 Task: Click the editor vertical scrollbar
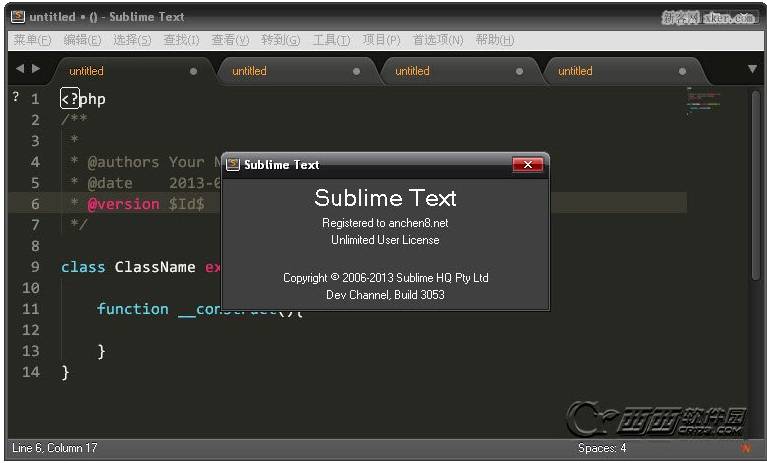click(x=756, y=186)
